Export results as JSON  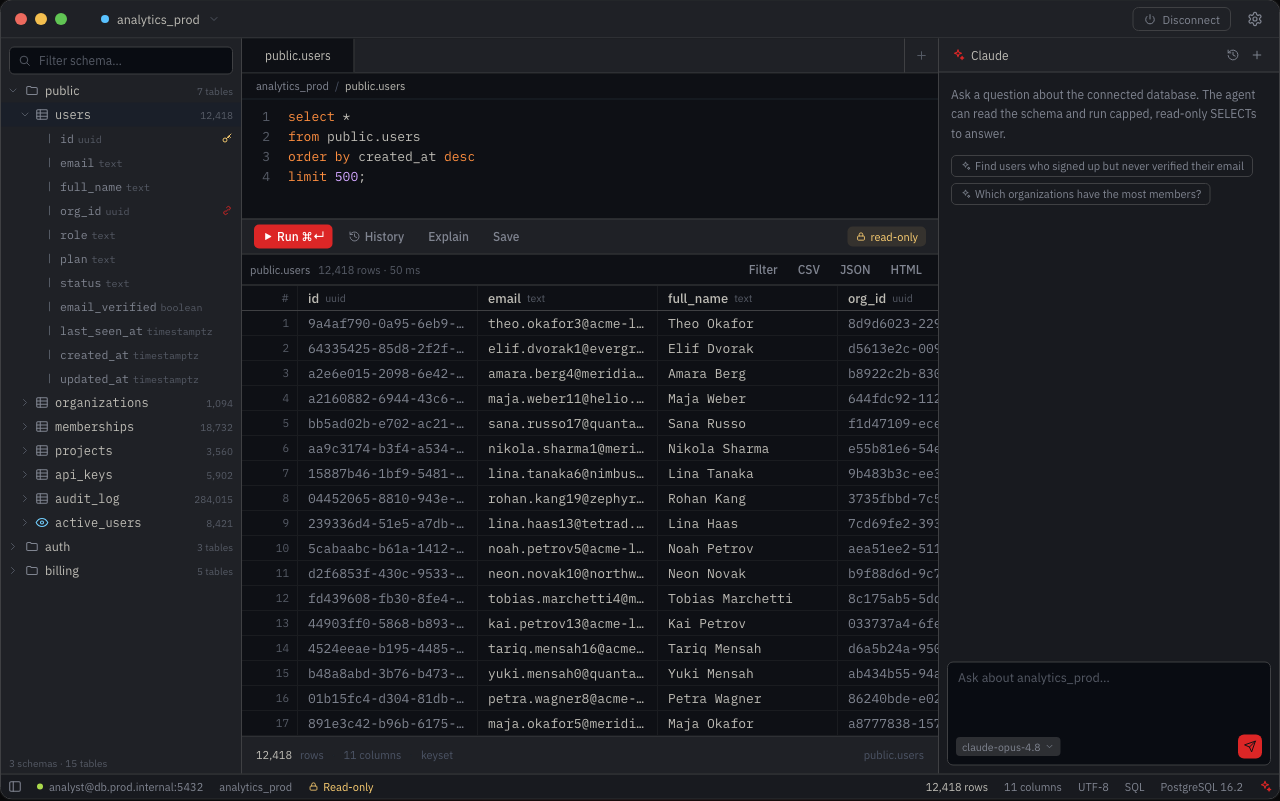click(855, 270)
